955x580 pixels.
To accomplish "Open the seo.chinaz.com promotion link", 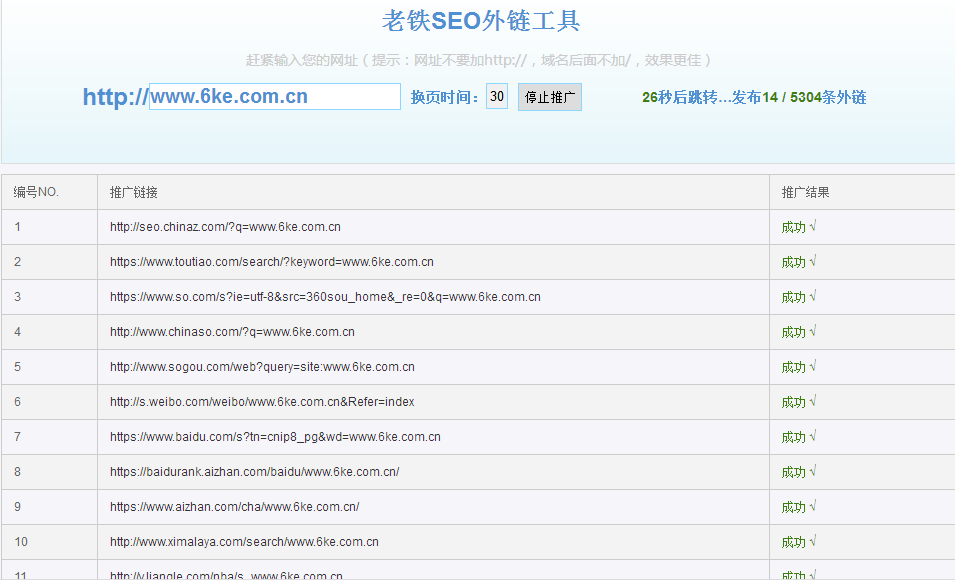I will [225, 227].
